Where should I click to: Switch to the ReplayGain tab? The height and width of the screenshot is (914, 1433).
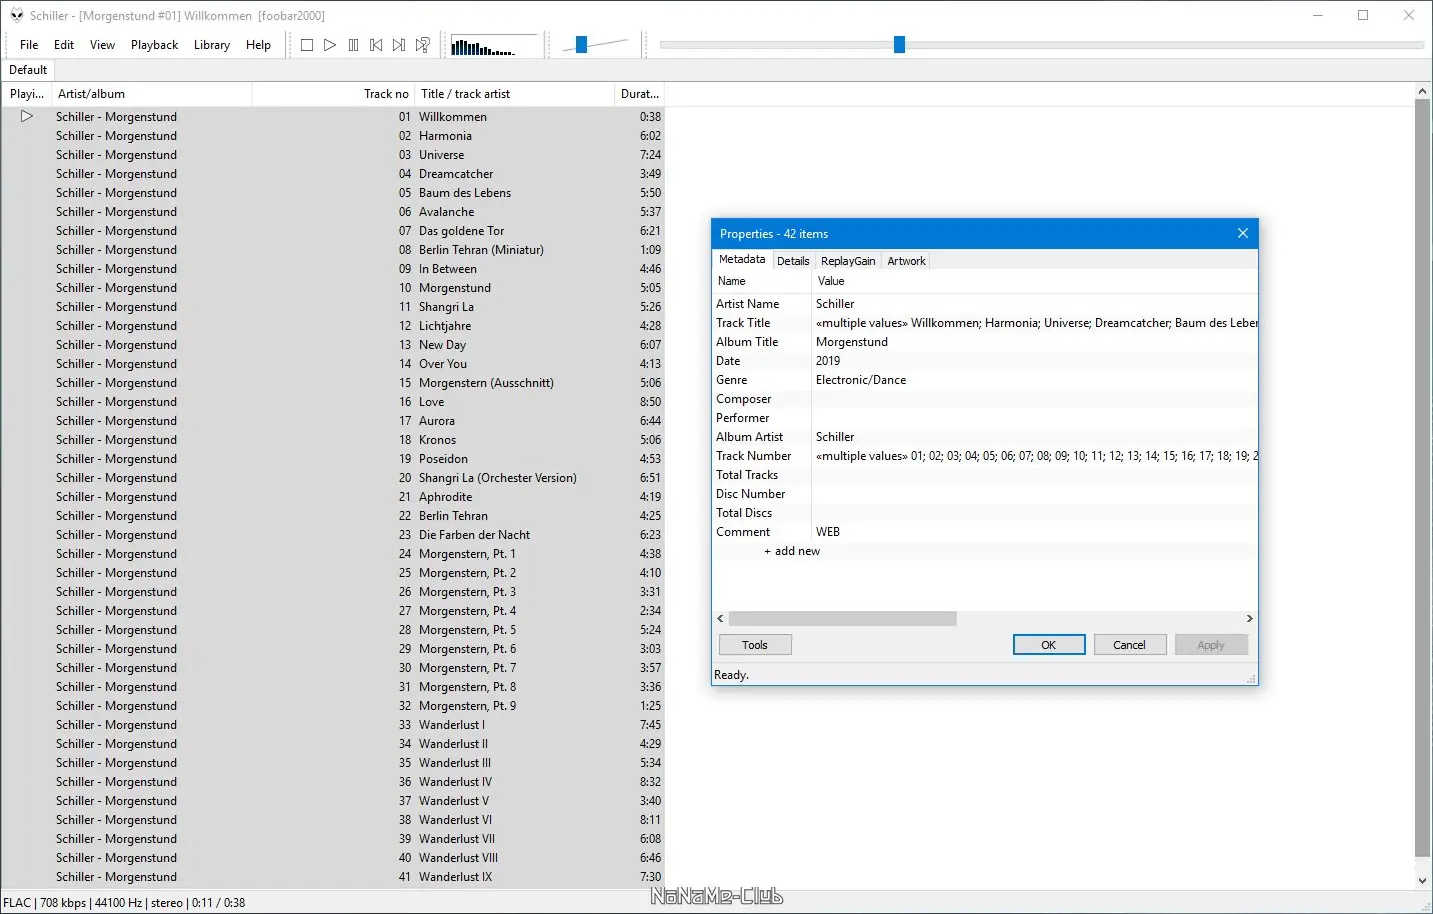(848, 261)
